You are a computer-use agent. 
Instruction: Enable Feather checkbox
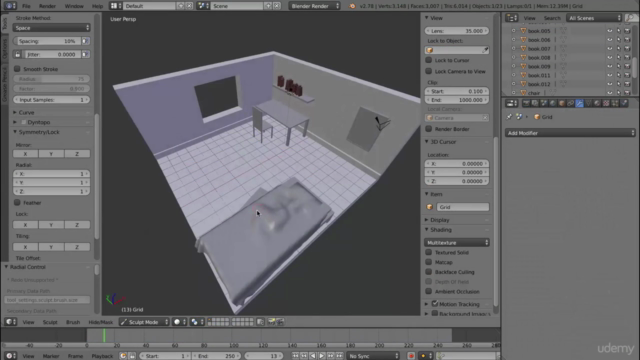[x=17, y=202]
